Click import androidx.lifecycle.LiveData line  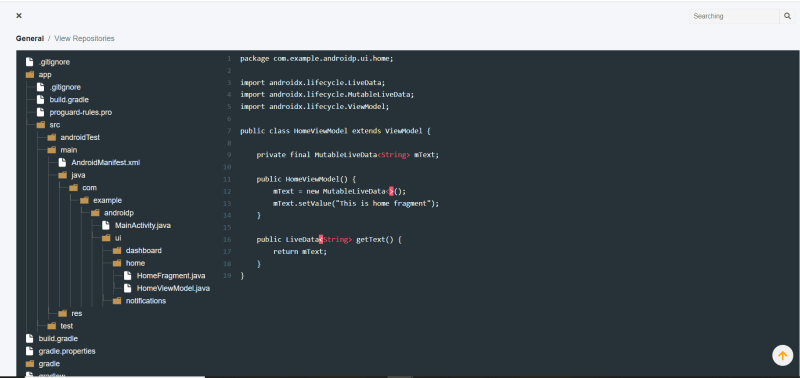314,83
